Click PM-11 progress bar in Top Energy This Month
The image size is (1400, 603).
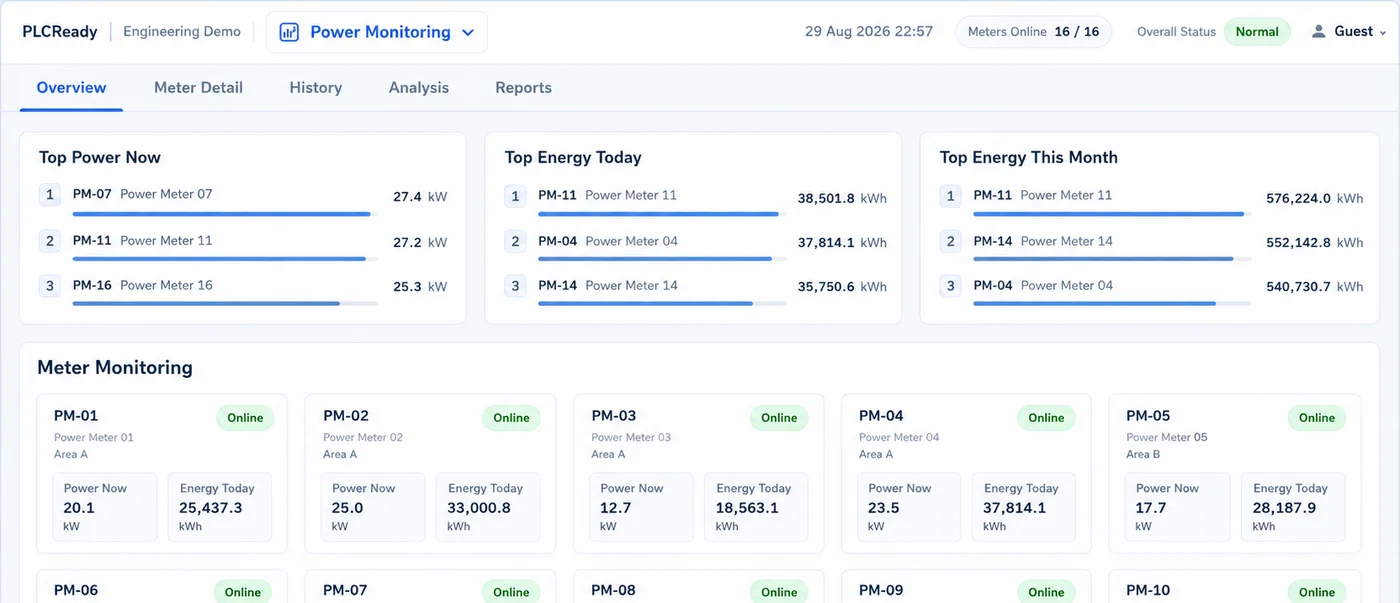tap(1112, 213)
